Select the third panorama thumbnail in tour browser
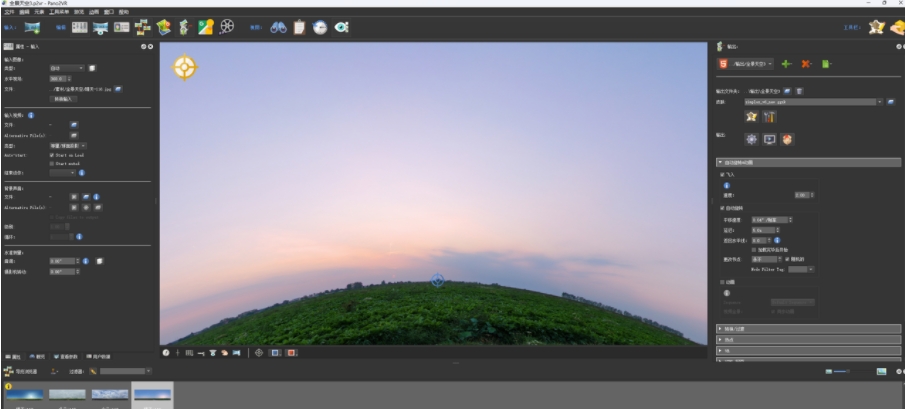The height and width of the screenshot is (409, 905). point(110,395)
